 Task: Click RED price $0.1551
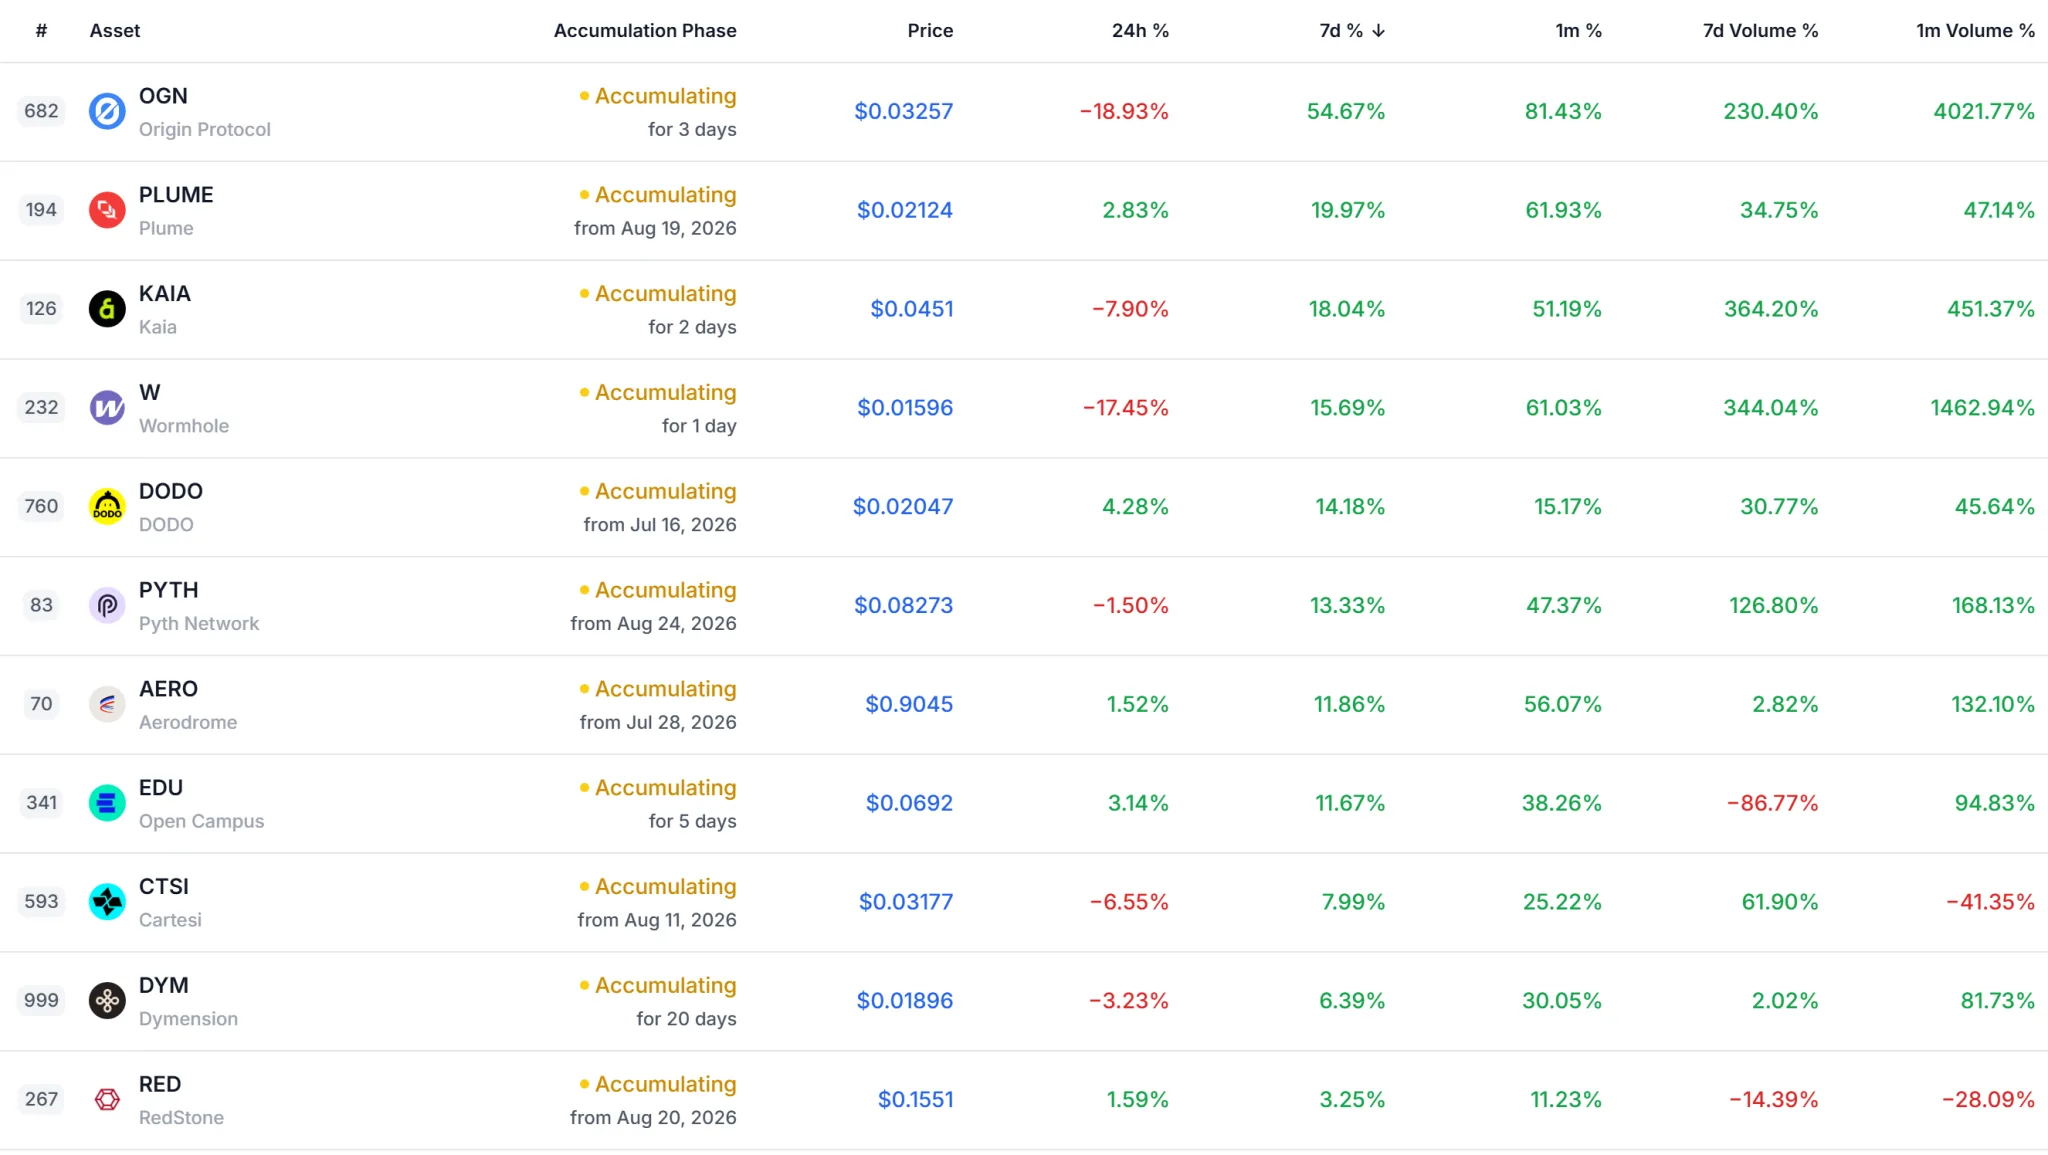915,1099
